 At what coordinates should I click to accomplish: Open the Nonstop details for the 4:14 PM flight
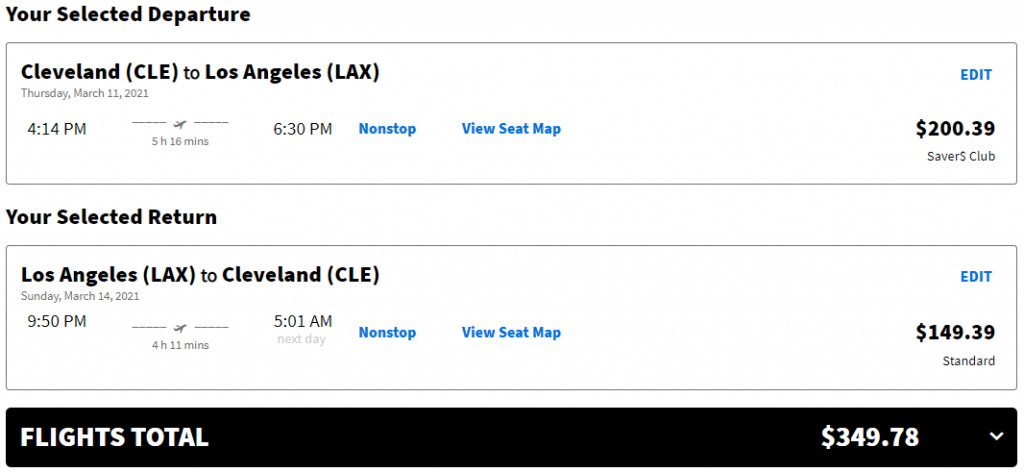[387, 129]
